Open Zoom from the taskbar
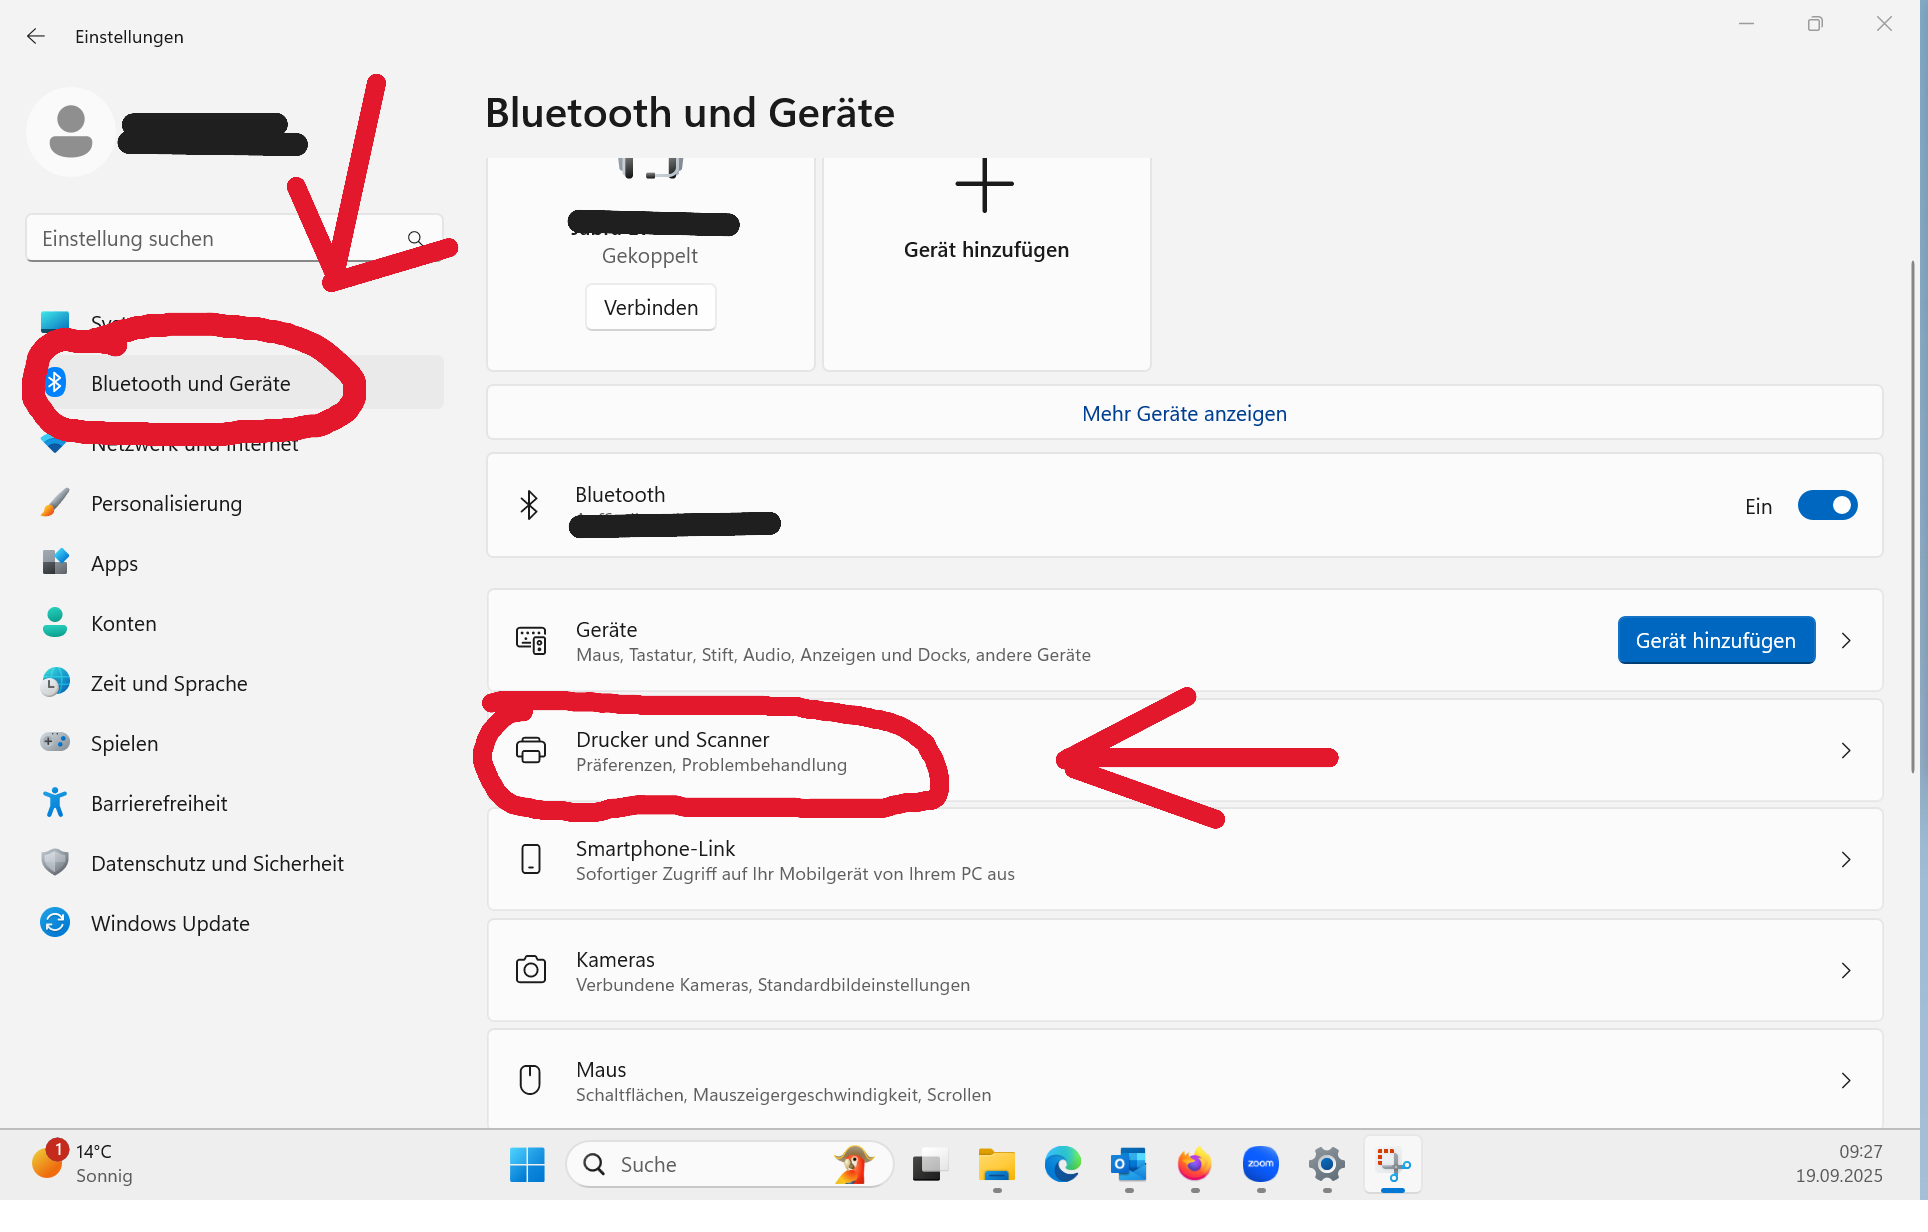Screen dimensions: 1928x1232 (1260, 1164)
